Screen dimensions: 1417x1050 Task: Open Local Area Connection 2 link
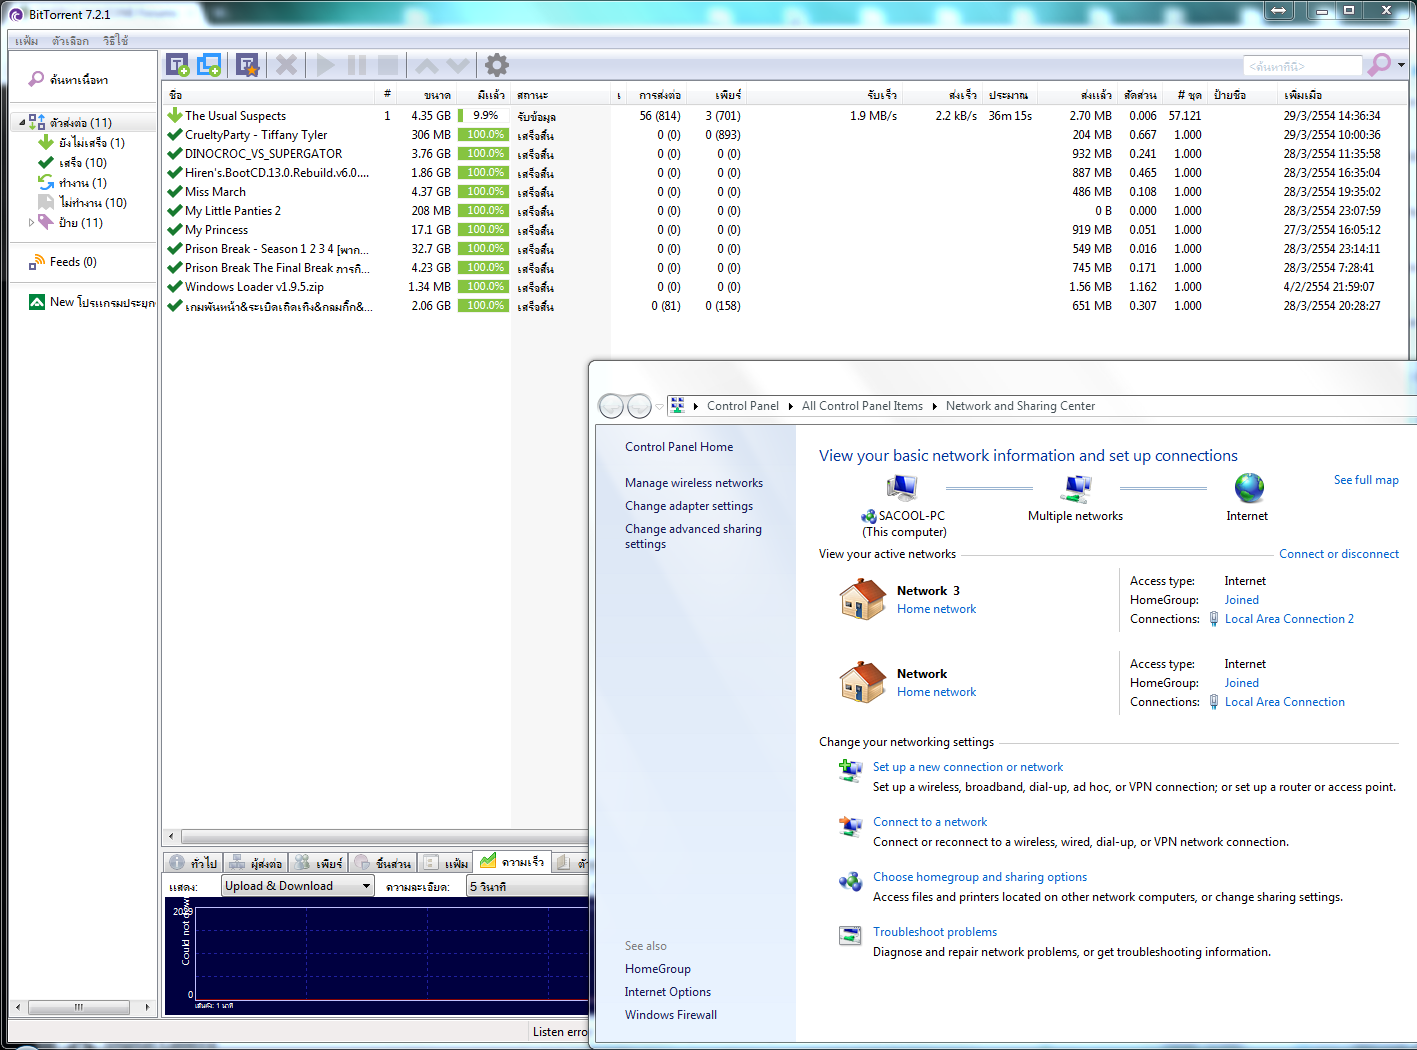click(x=1289, y=619)
